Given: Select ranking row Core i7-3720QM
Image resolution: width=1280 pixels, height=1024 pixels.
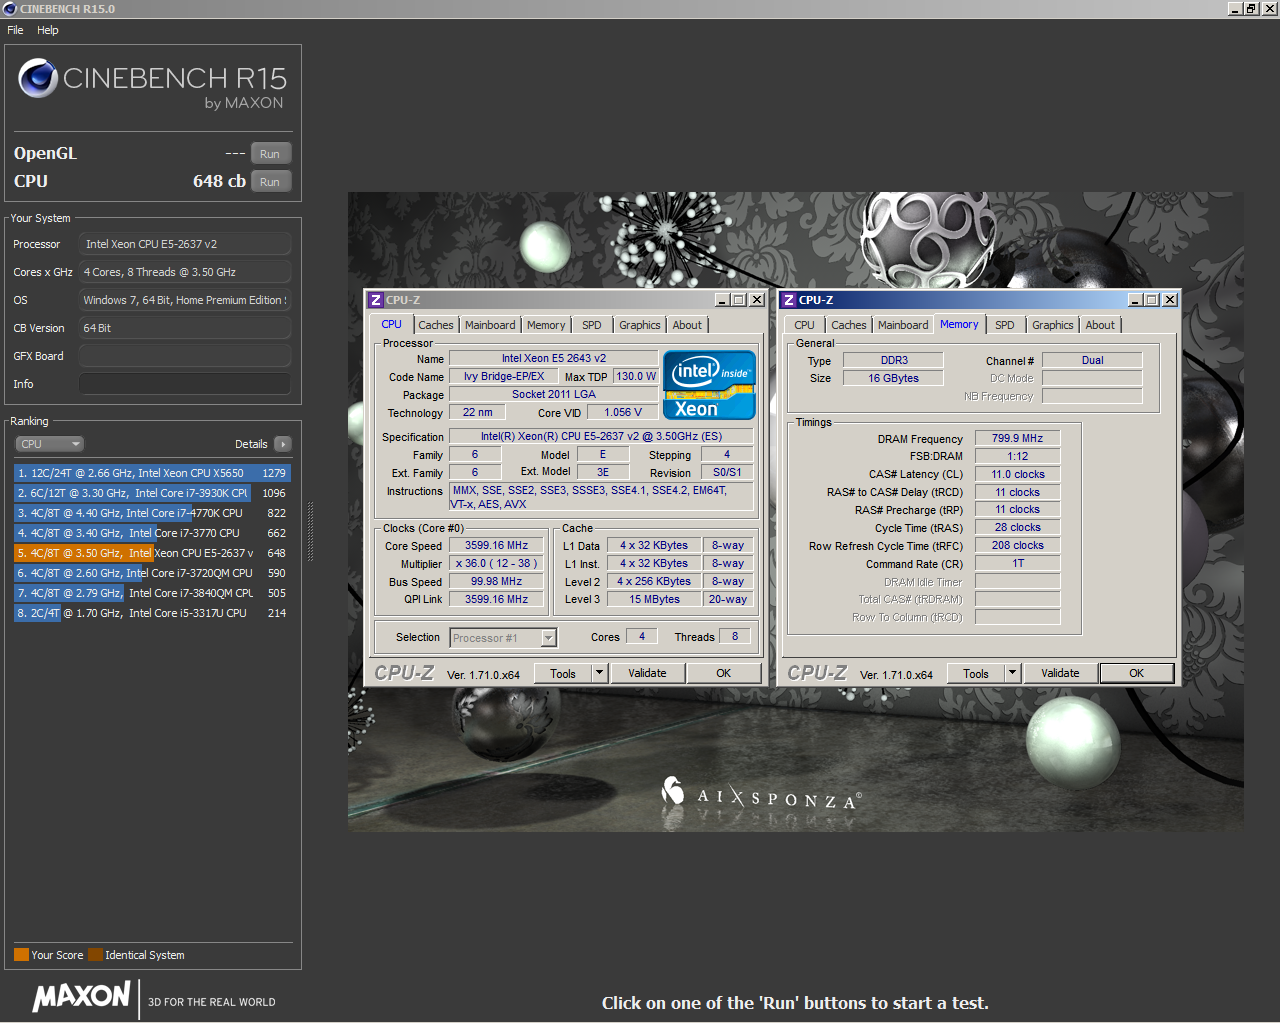Looking at the screenshot, I should click(152, 573).
